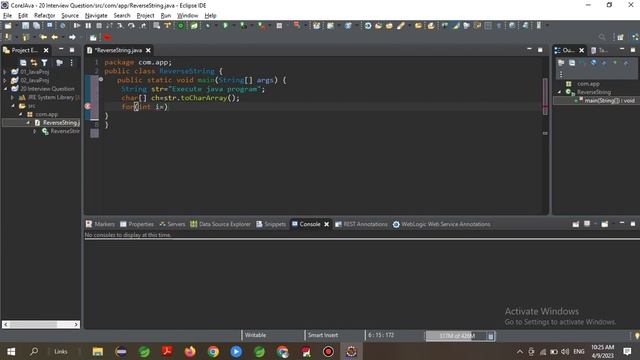
Task: Click the Writable status bar field
Action: [x=256, y=335]
